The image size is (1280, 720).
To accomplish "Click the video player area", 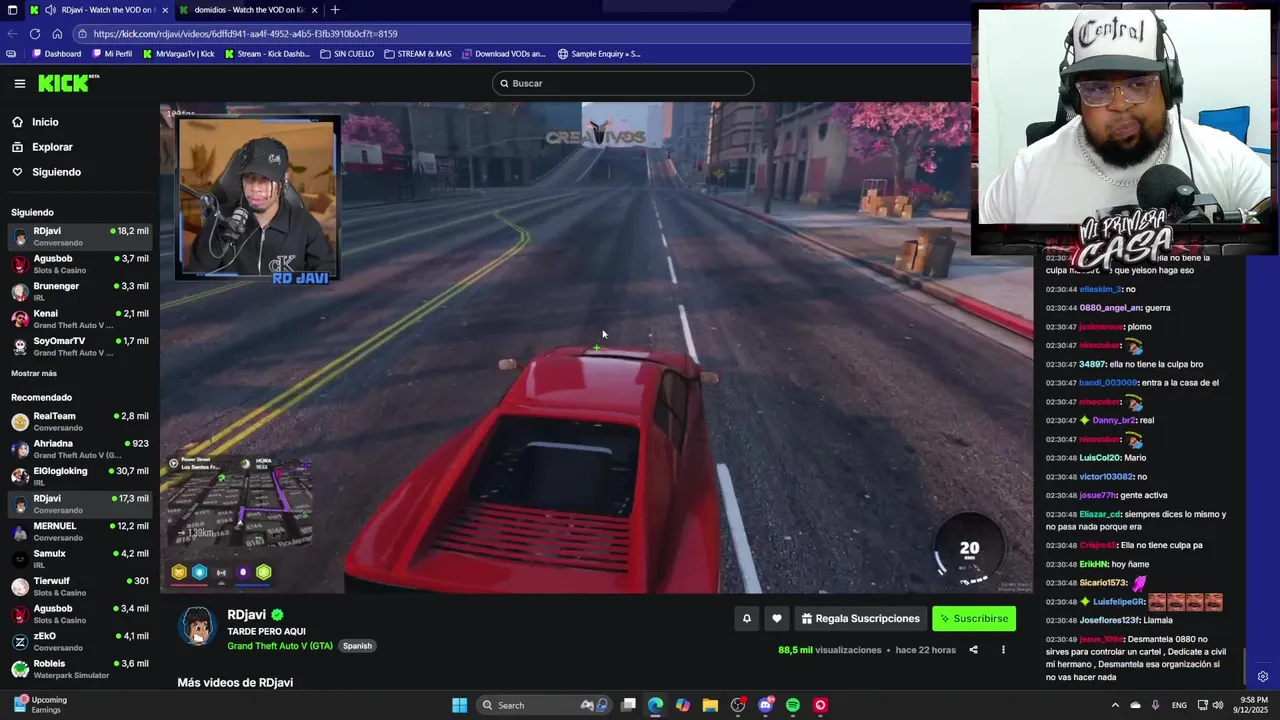I will point(596,348).
